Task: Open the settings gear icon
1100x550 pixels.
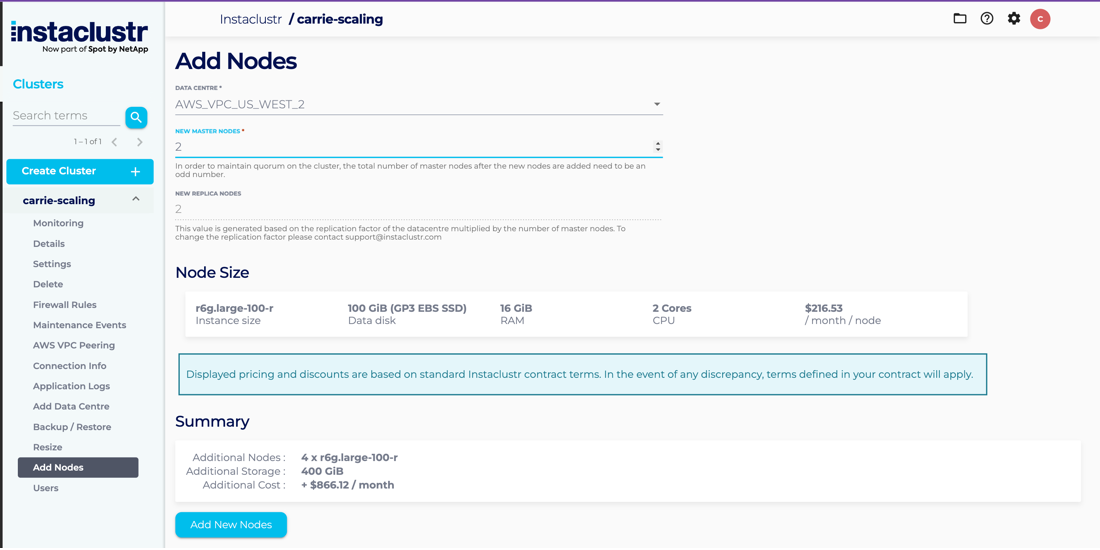Action: click(1014, 19)
